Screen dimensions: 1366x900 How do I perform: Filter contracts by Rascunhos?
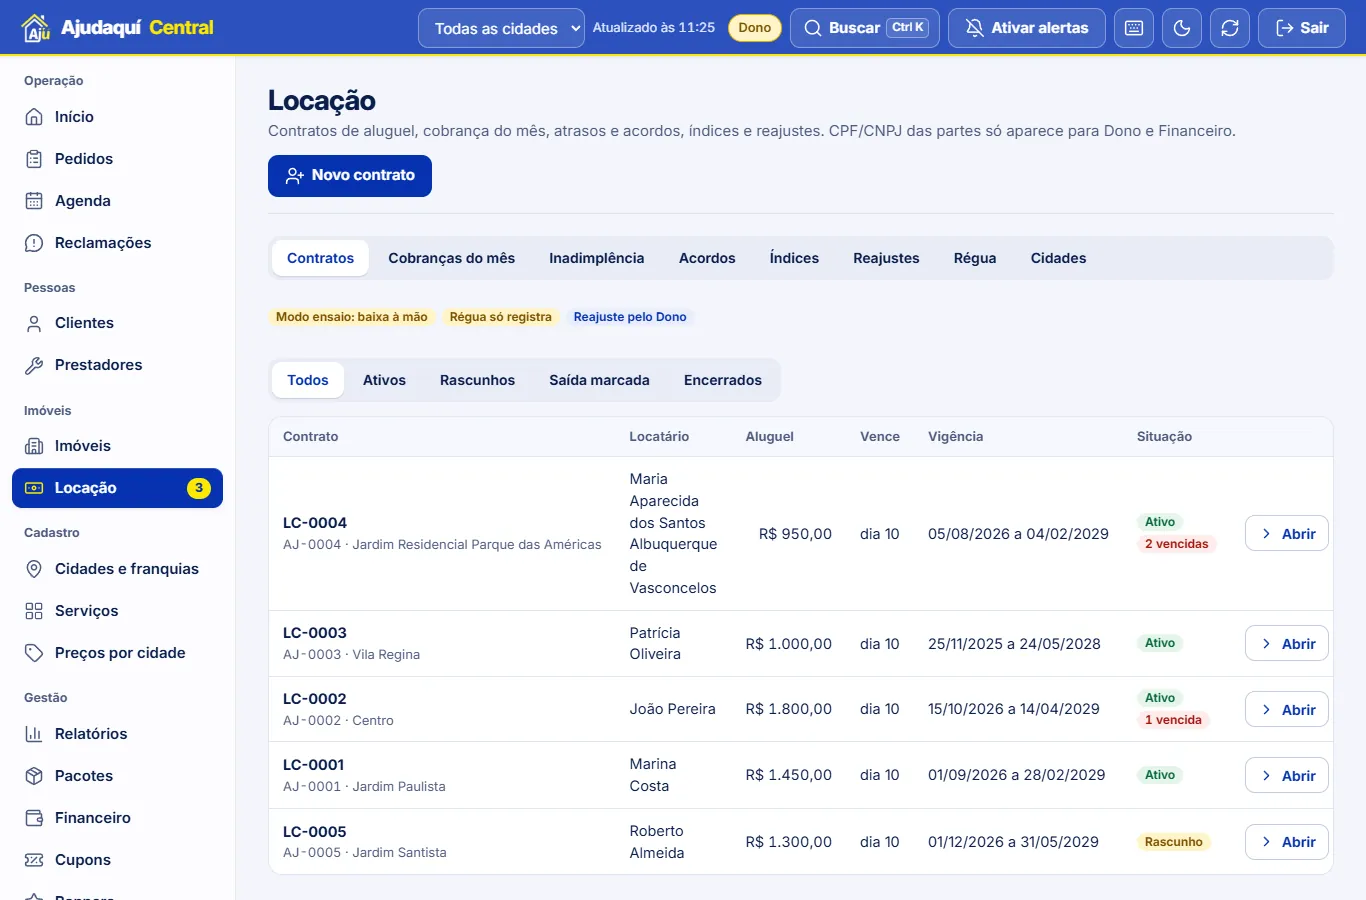pos(478,380)
